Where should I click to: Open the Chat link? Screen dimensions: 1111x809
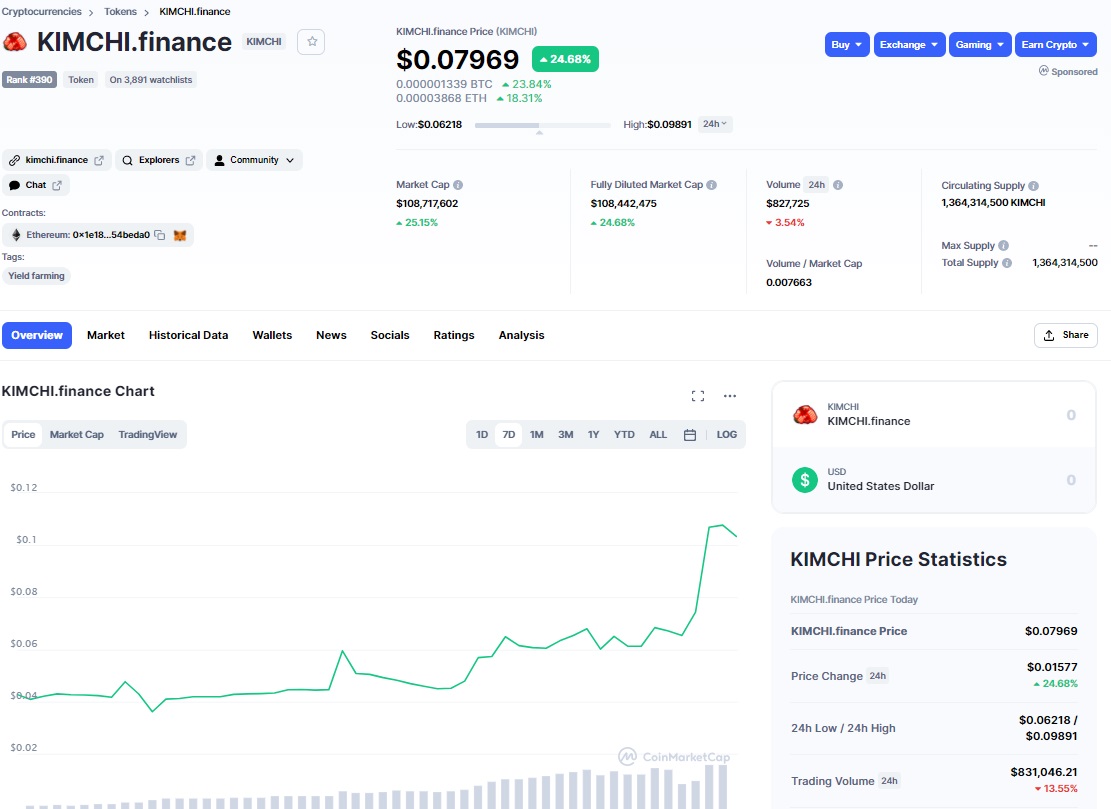pos(35,186)
